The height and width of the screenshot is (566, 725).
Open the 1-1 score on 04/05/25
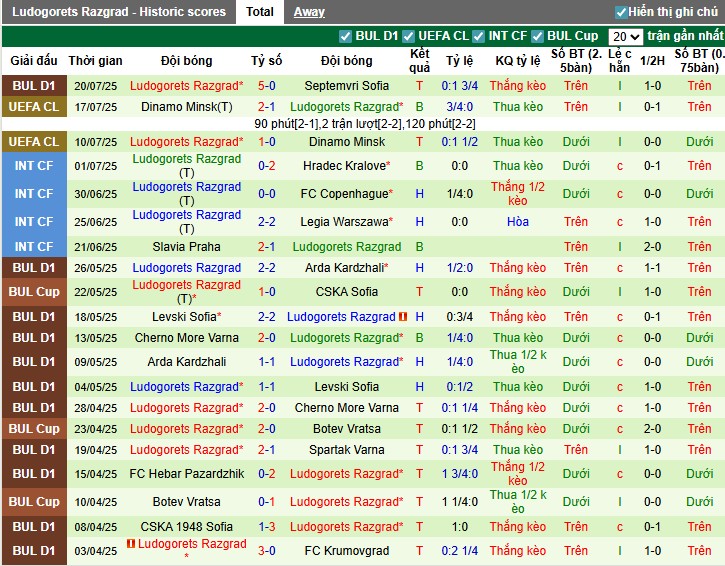266,387
